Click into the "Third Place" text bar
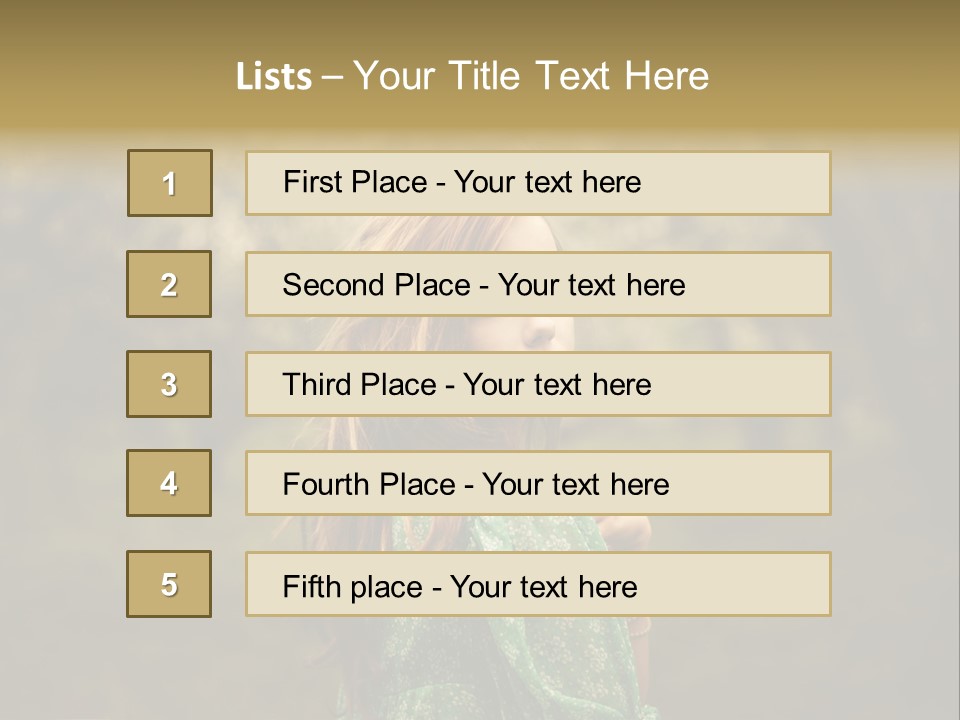 538,384
